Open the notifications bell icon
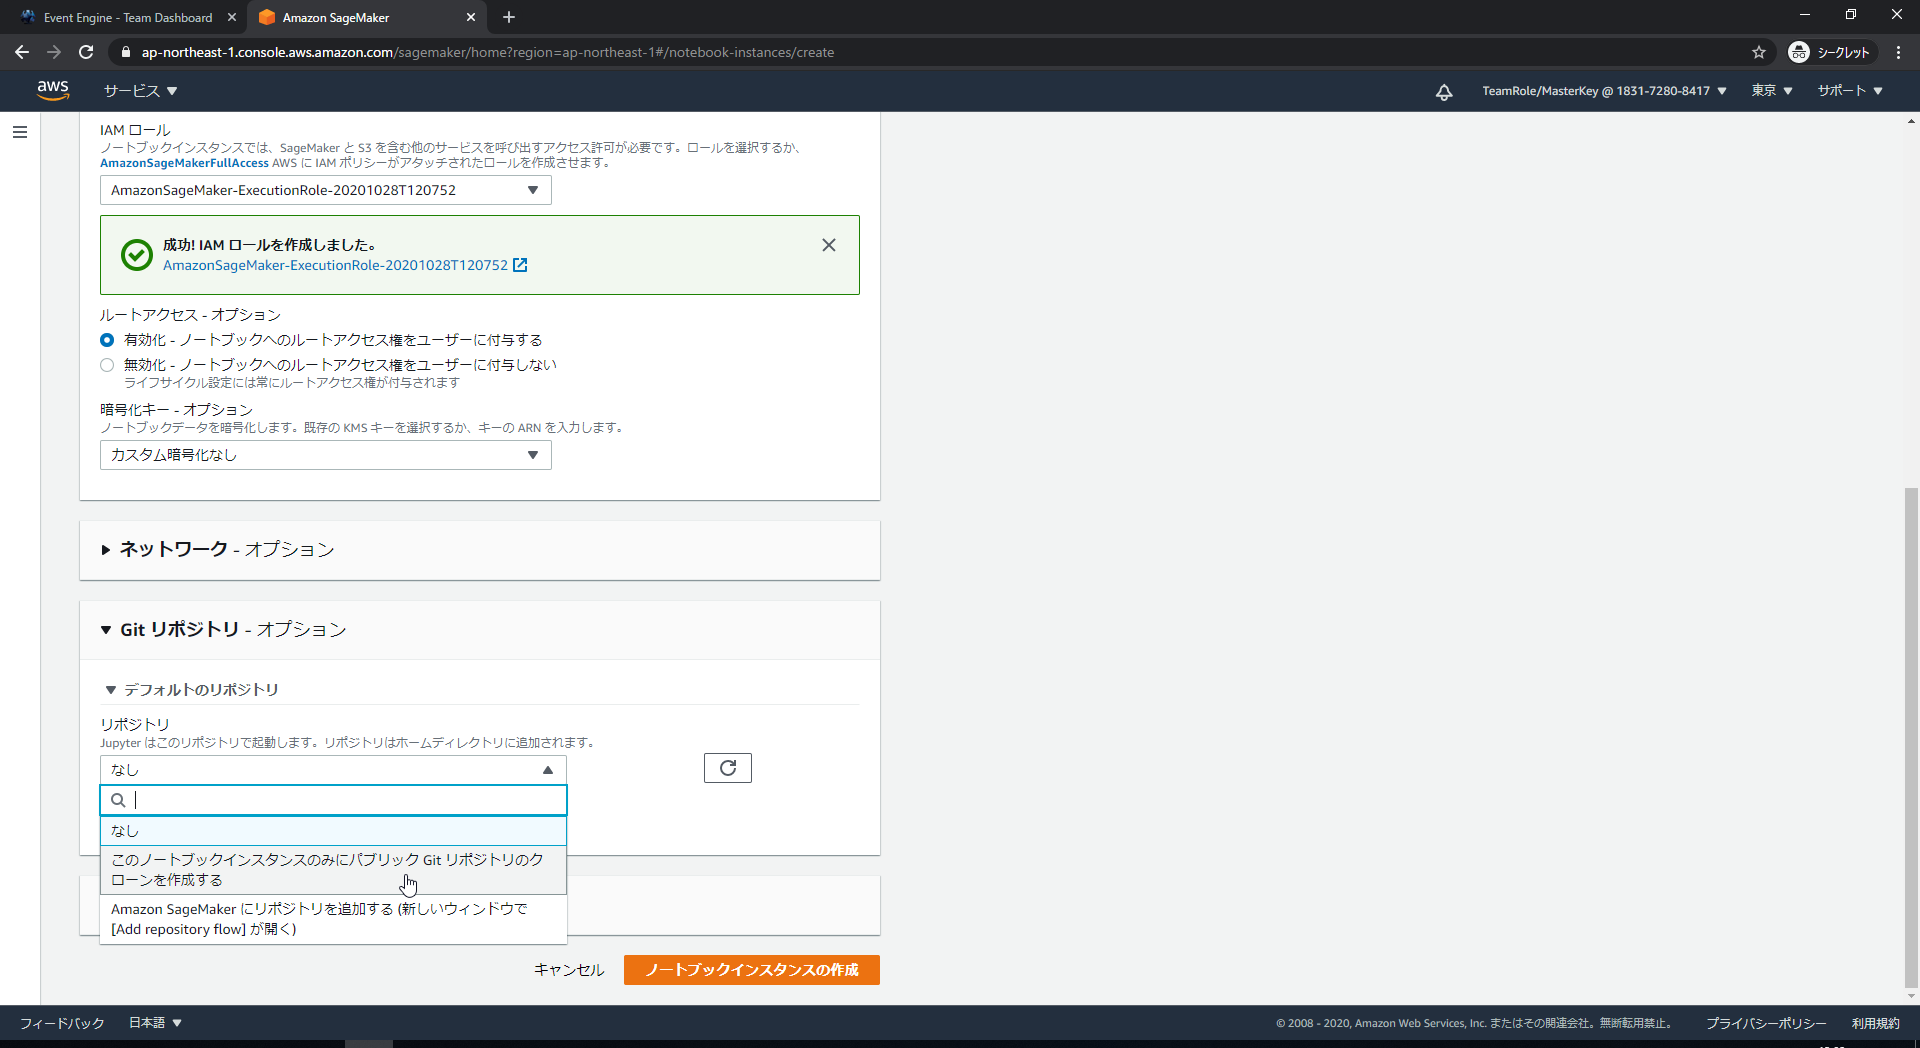 [x=1444, y=91]
